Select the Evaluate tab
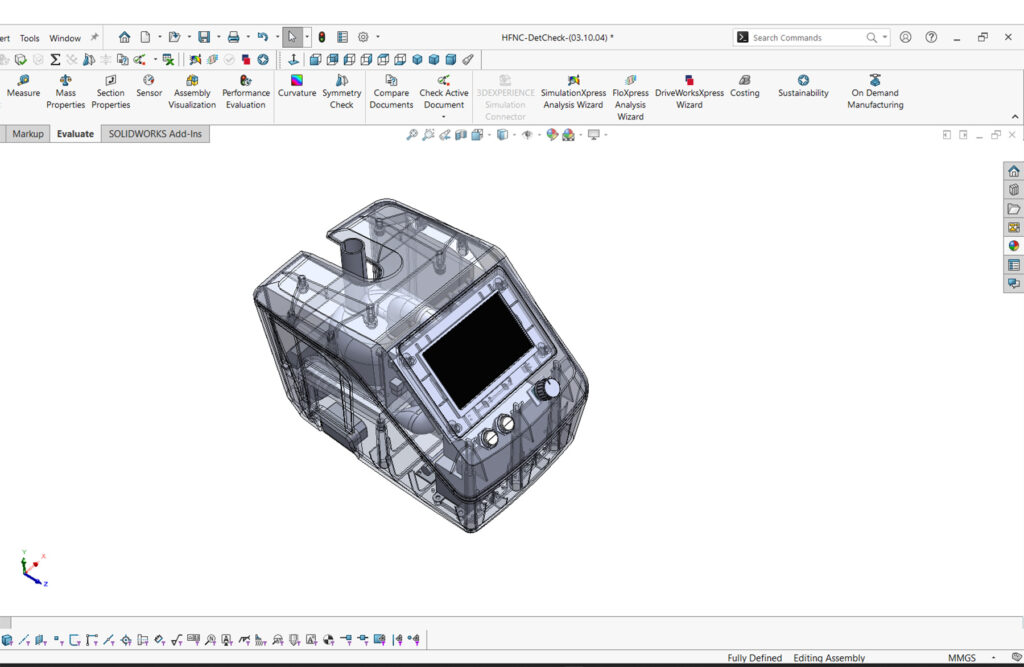 [x=75, y=134]
